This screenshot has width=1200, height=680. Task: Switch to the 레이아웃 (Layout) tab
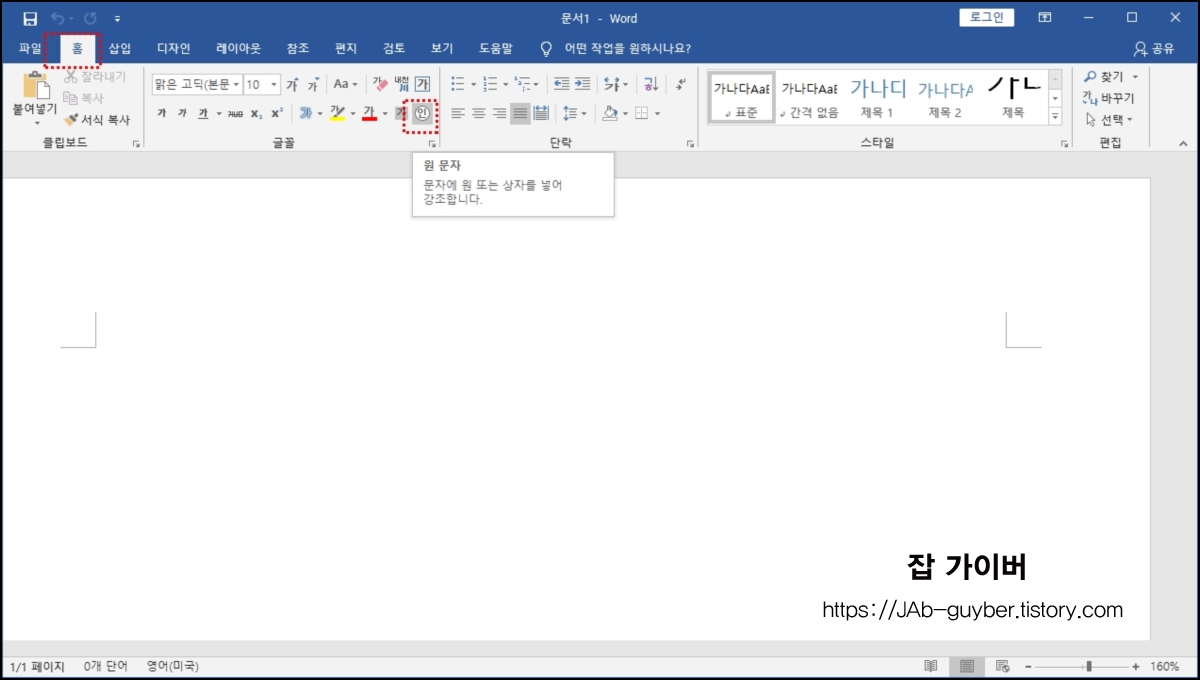coord(238,48)
